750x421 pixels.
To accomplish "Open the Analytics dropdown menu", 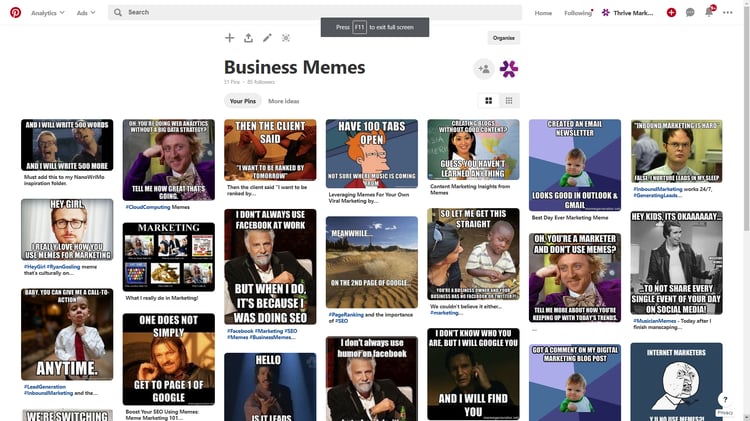I will (x=47, y=13).
